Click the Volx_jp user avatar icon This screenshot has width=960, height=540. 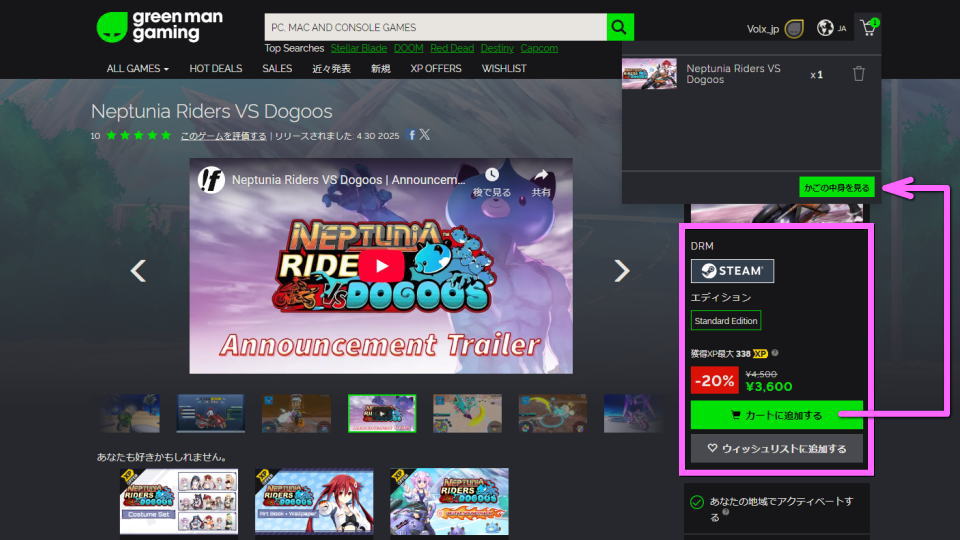coord(794,29)
